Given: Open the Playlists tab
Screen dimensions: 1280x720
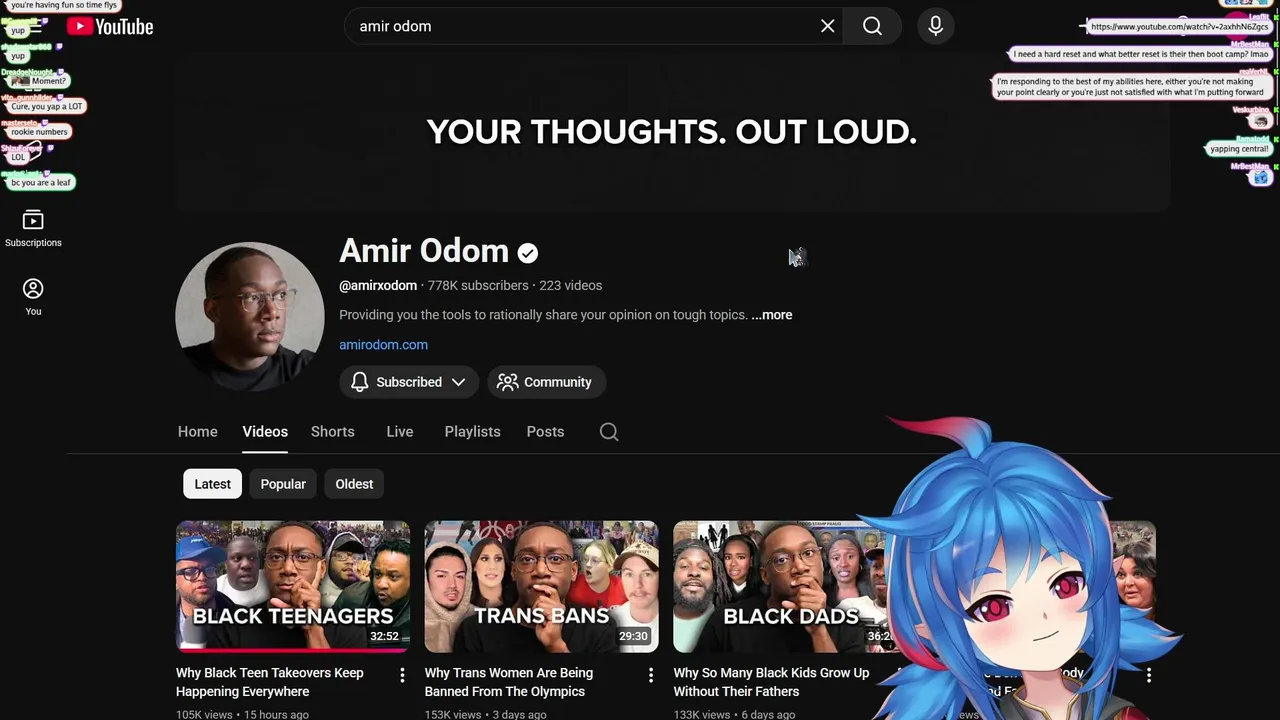Looking at the screenshot, I should coord(472,432).
